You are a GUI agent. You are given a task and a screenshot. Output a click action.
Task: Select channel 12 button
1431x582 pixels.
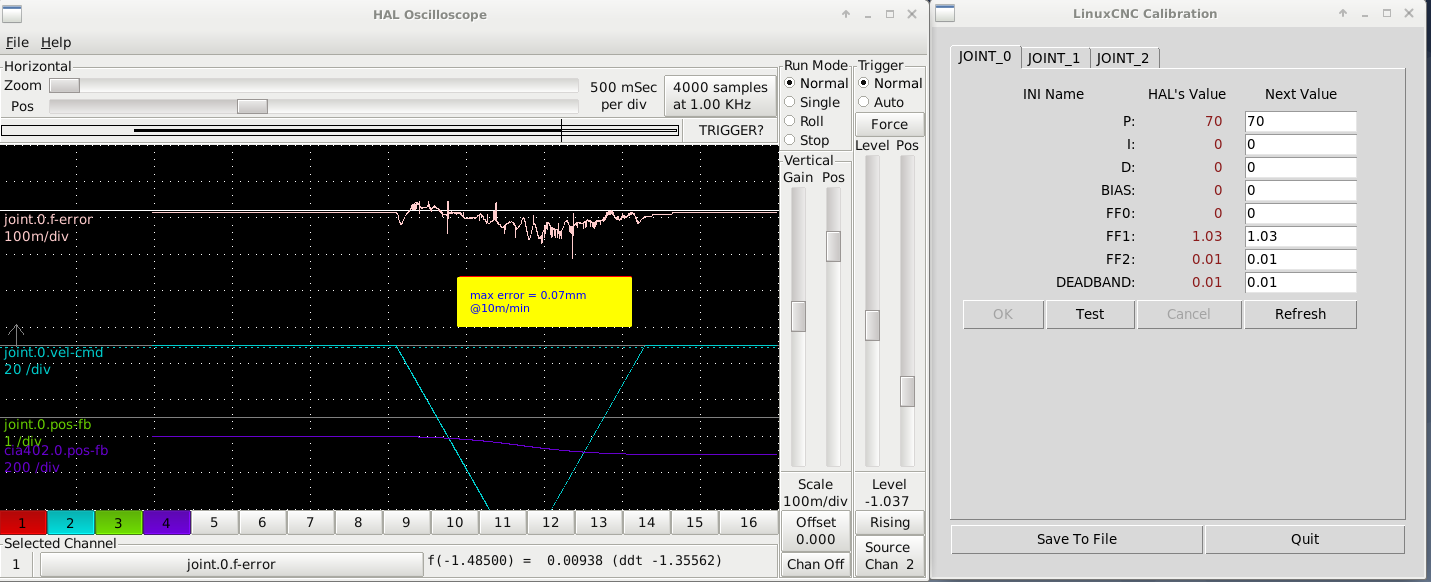[x=551, y=522]
